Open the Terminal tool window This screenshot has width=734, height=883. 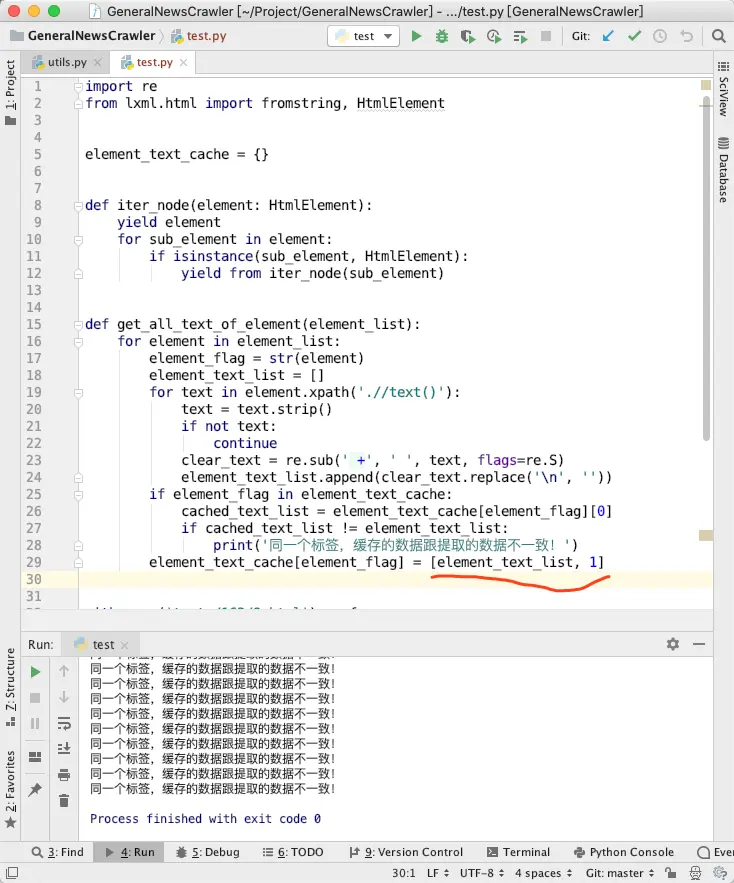518,852
